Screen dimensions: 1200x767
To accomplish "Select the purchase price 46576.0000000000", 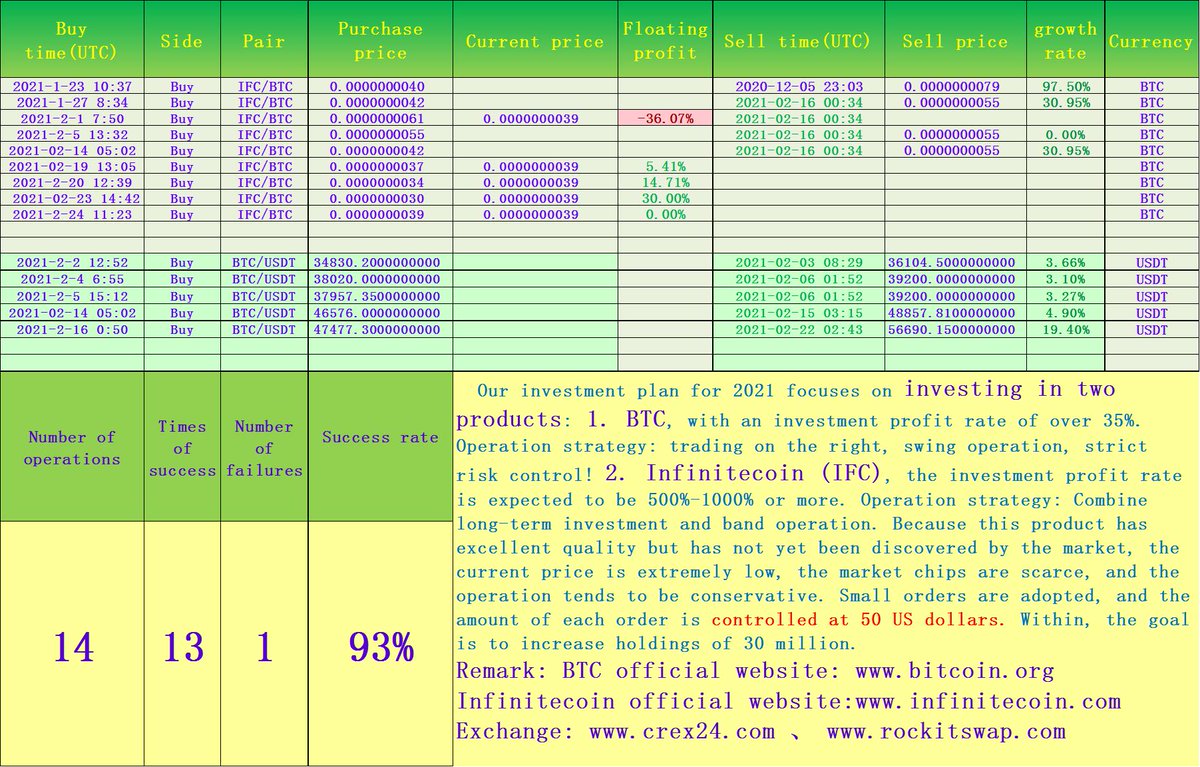I will coord(380,313).
